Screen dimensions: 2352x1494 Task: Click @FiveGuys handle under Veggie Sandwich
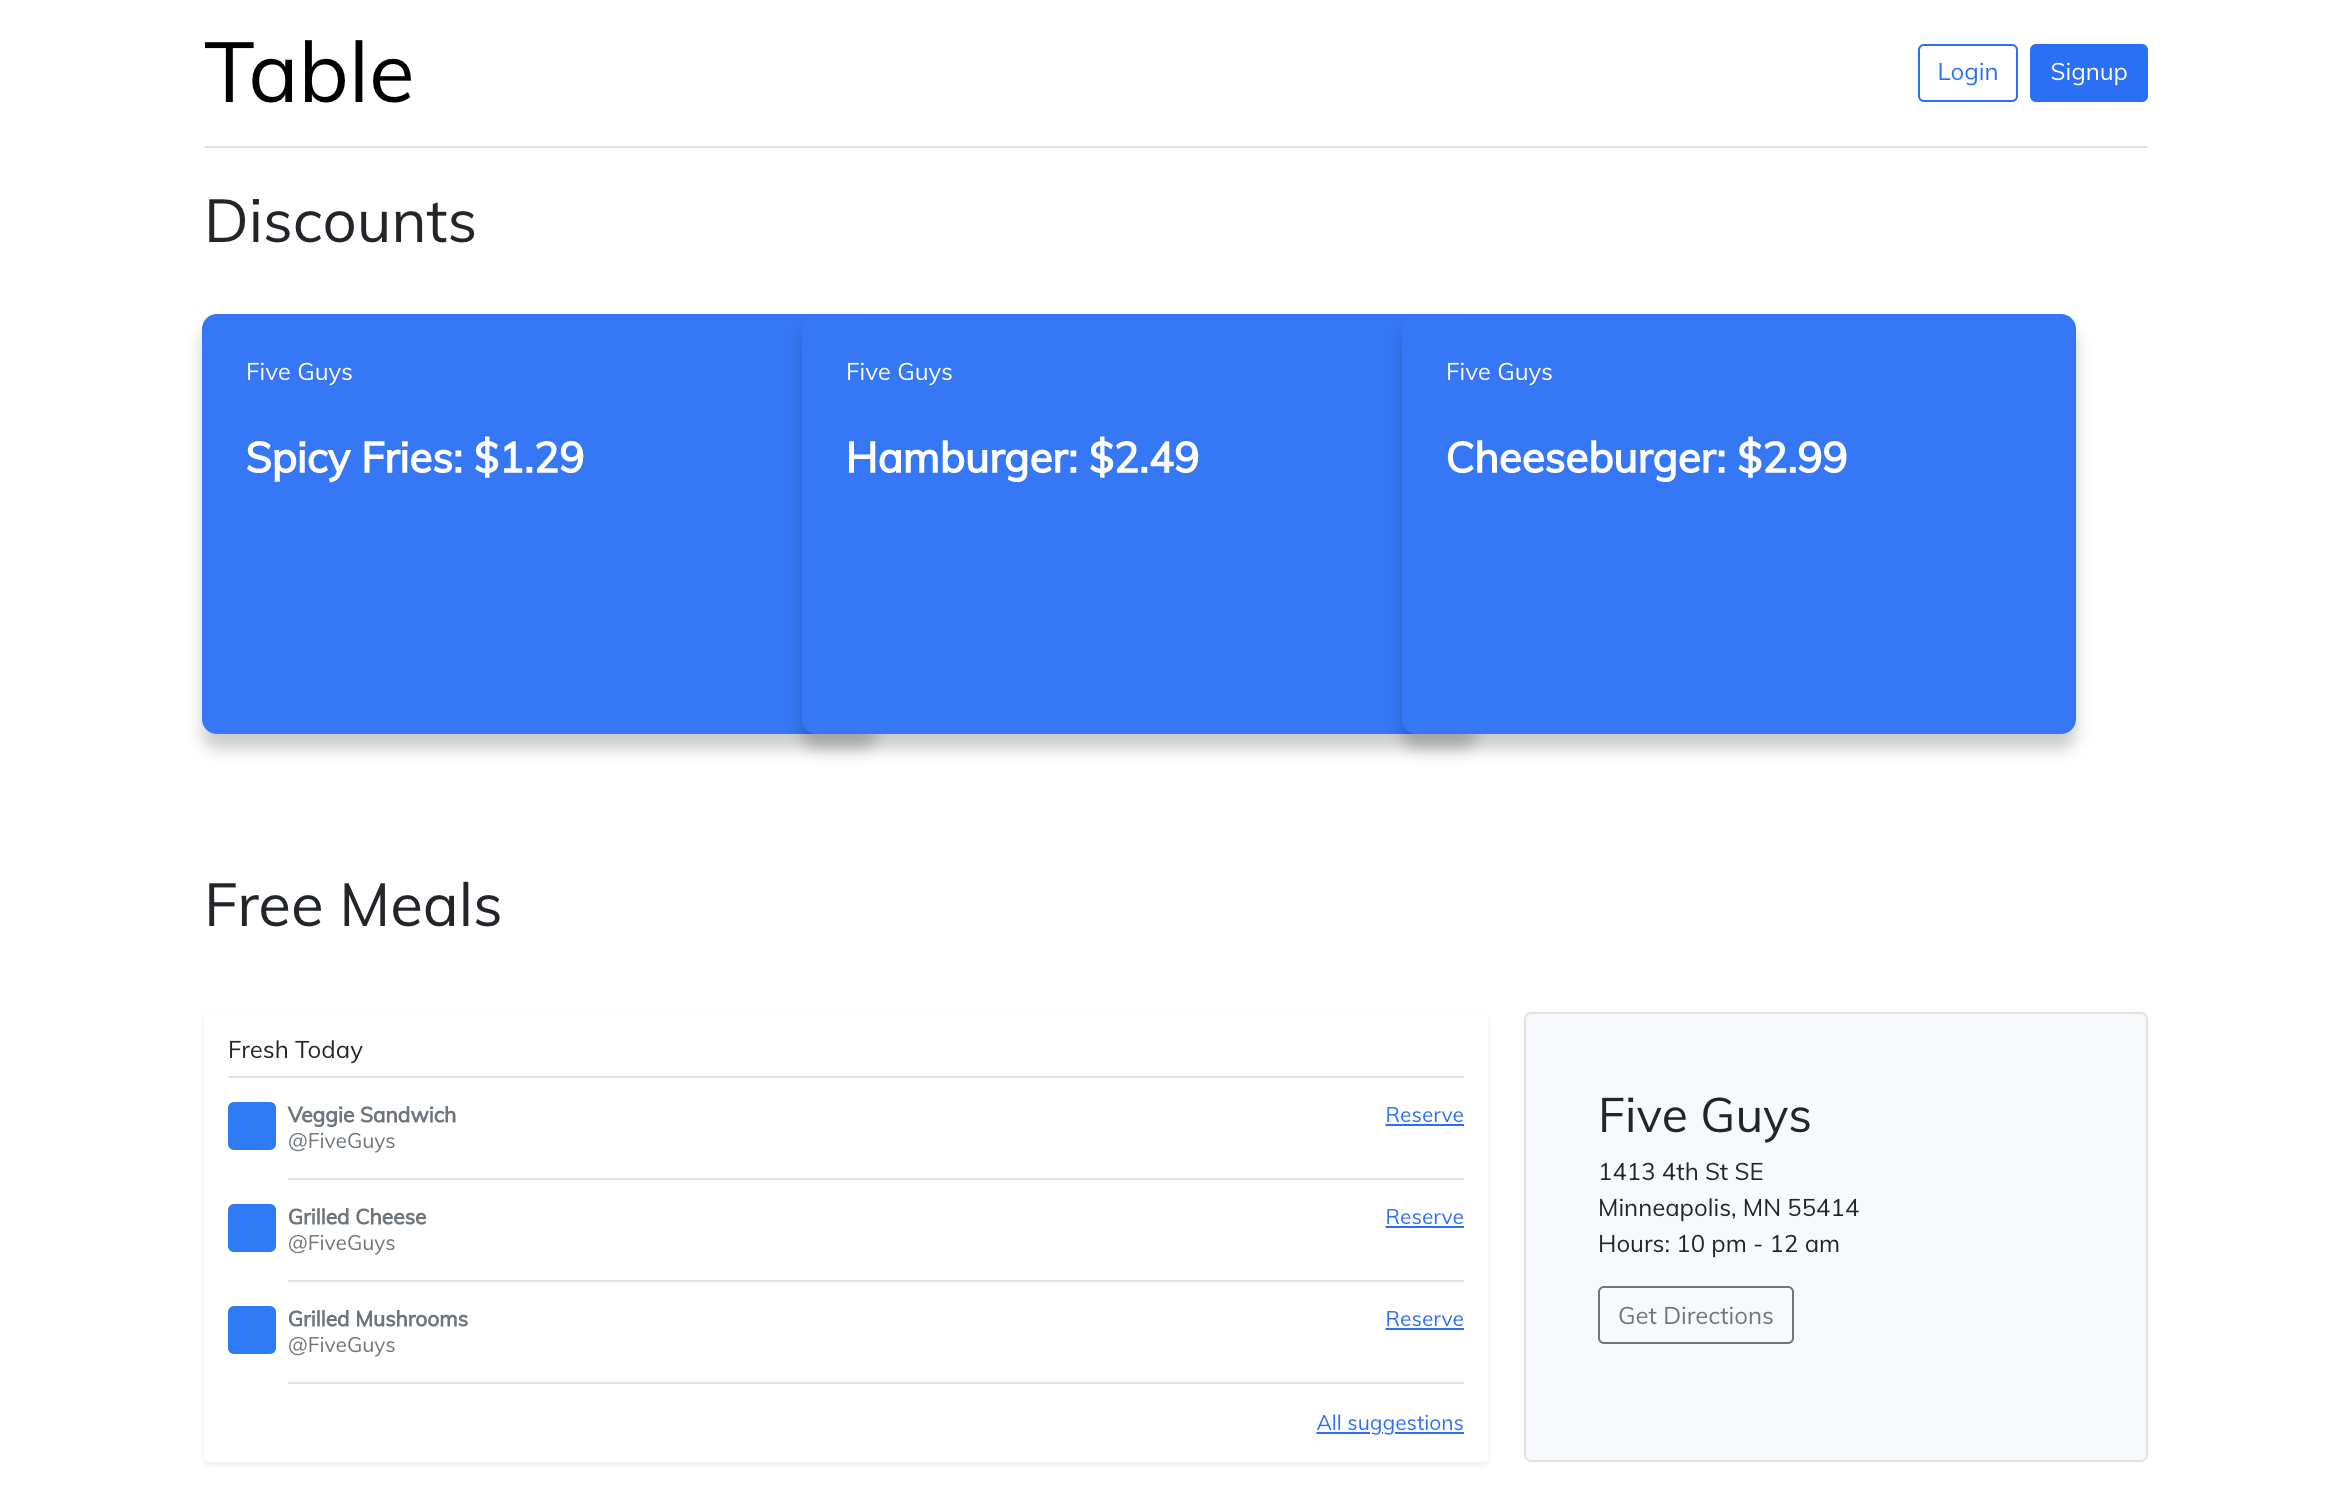341,1142
